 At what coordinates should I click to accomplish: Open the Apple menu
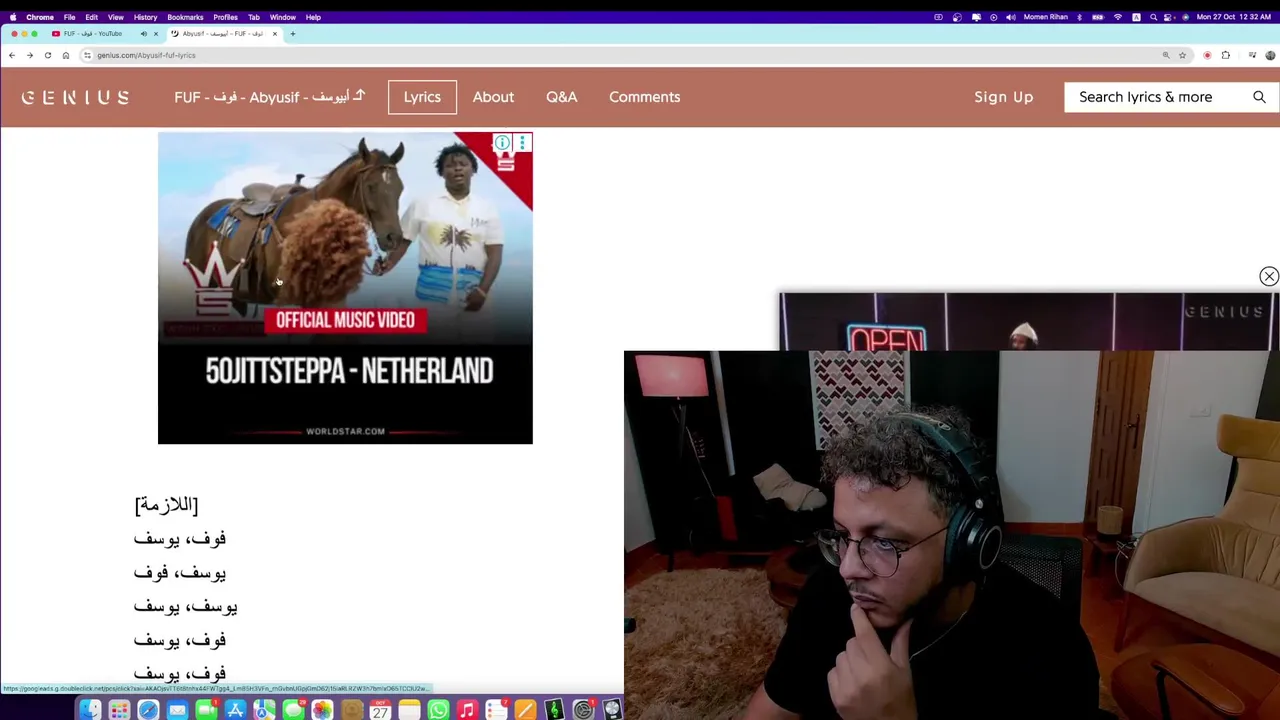[x=13, y=17]
